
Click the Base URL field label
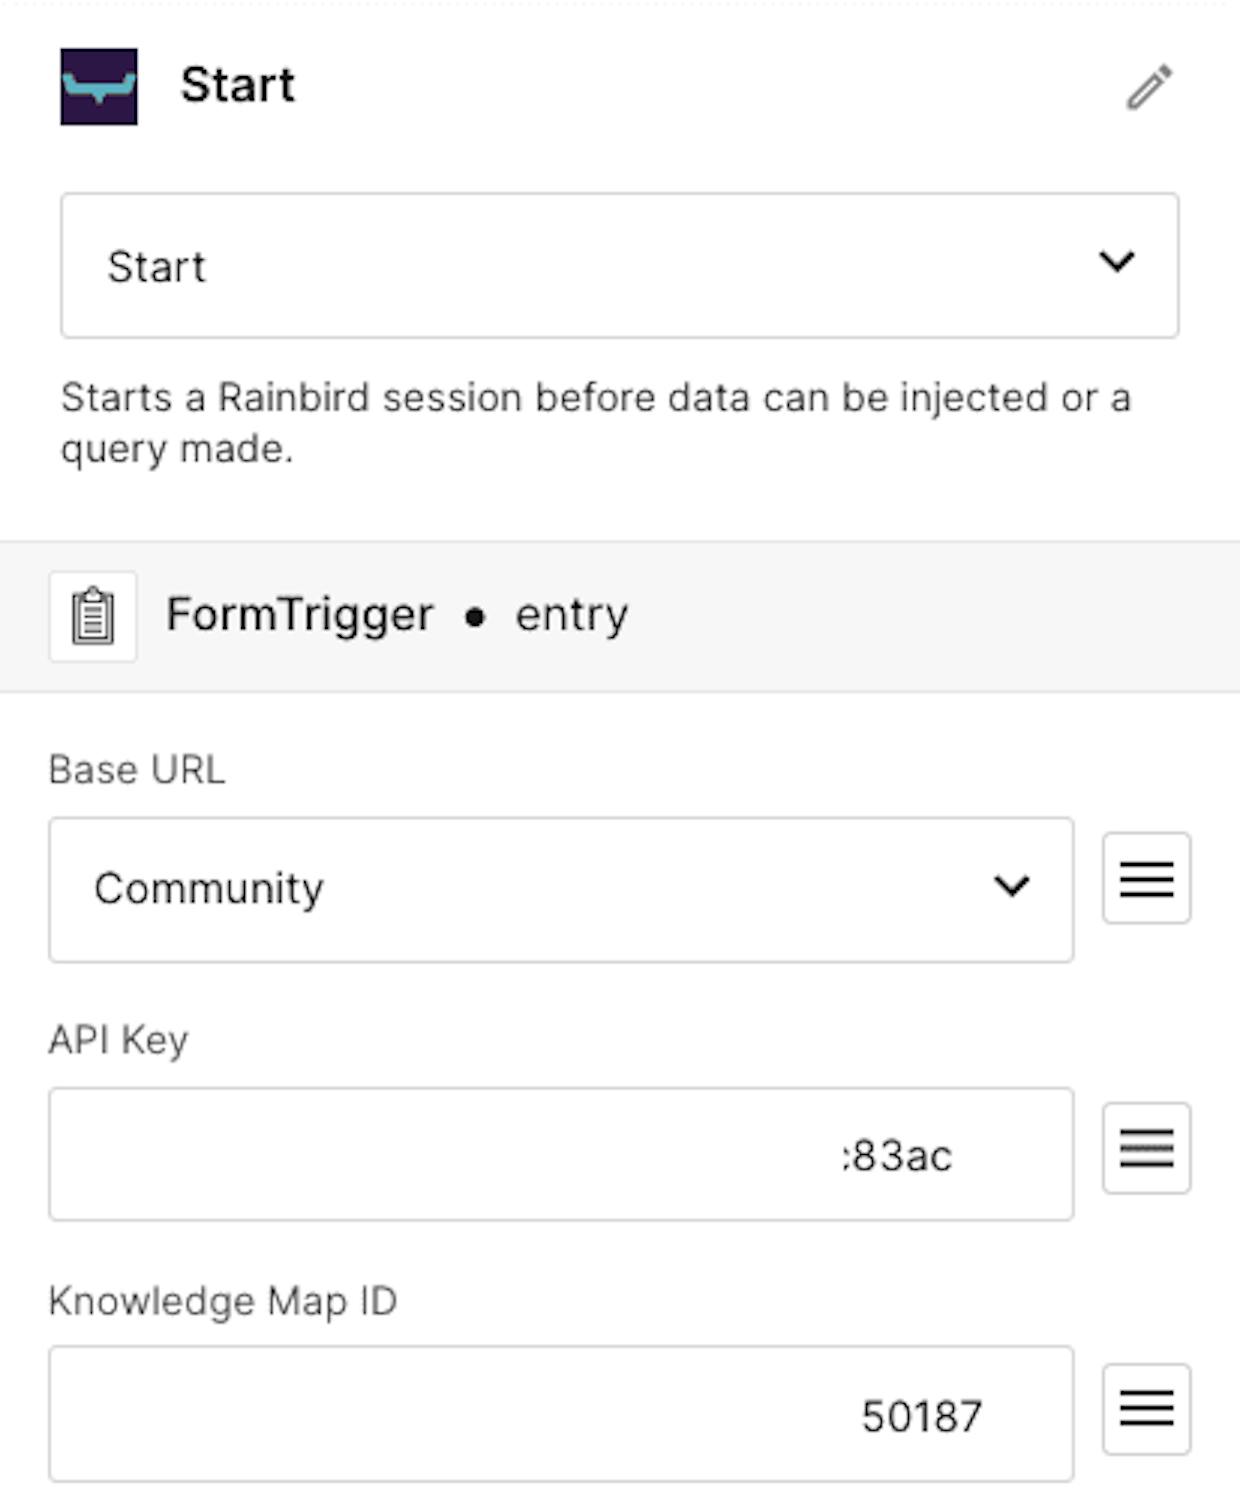137,770
